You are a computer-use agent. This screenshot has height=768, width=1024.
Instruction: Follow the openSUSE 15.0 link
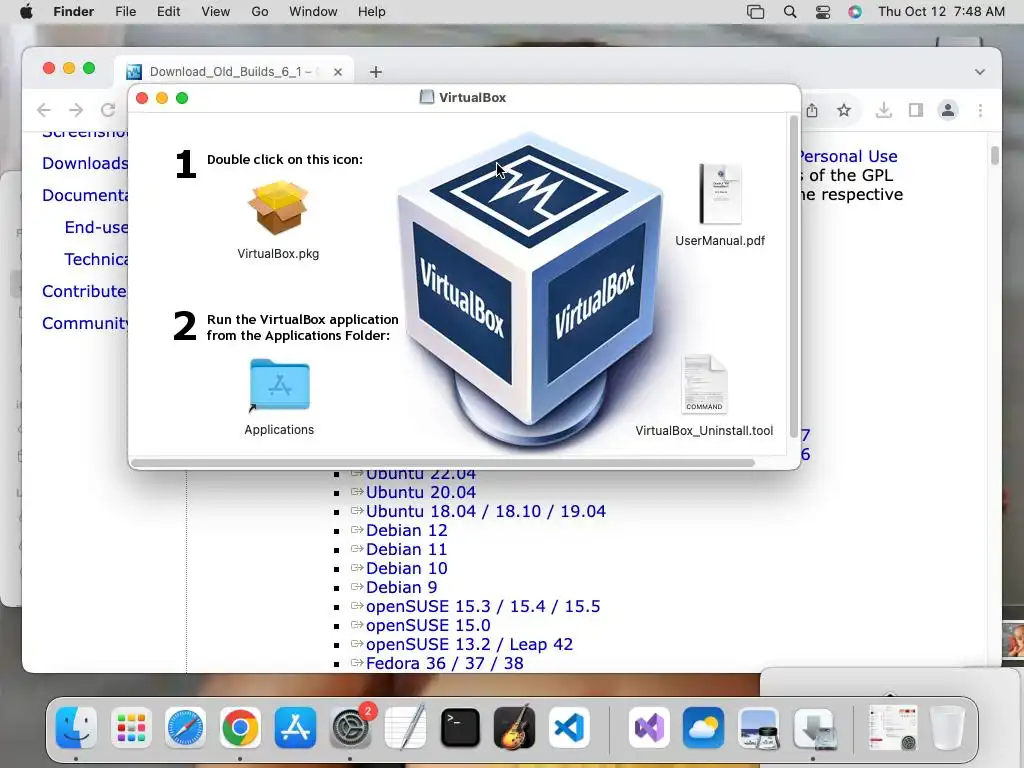(428, 625)
